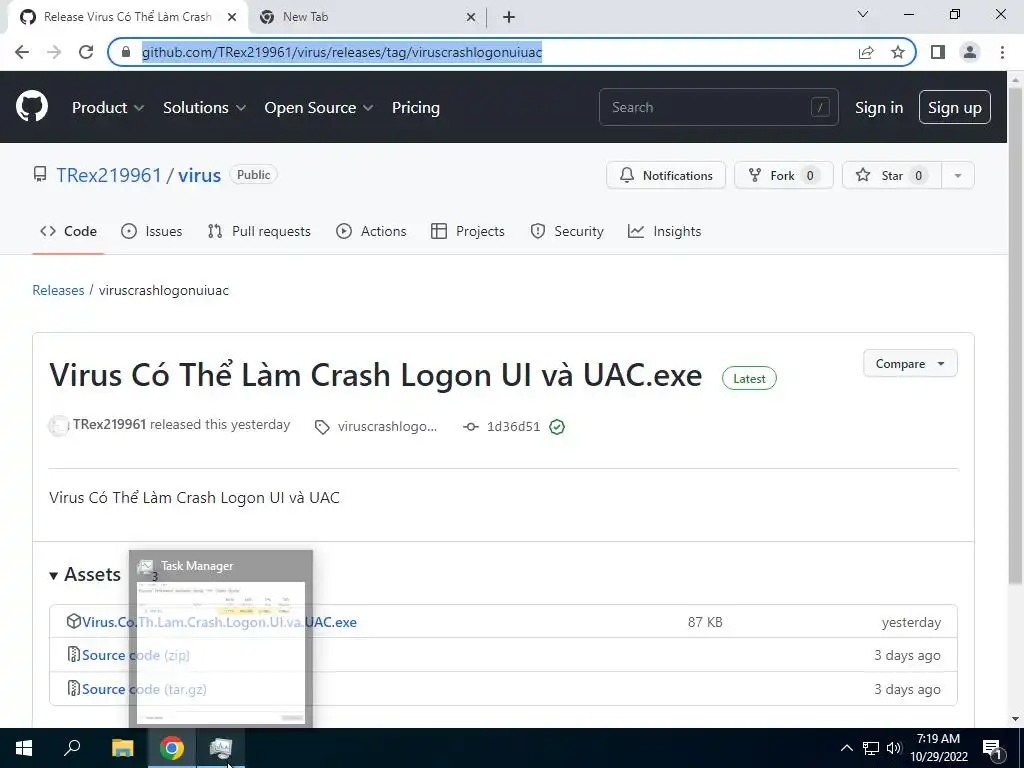Open the Windows Start menu
Screen dimensions: 1024x768
pyautogui.click(x=24, y=748)
